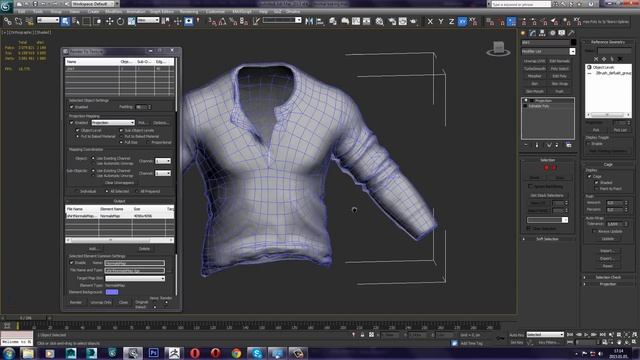Click the timeline time slider
640x360 pixels.
(x=25, y=318)
